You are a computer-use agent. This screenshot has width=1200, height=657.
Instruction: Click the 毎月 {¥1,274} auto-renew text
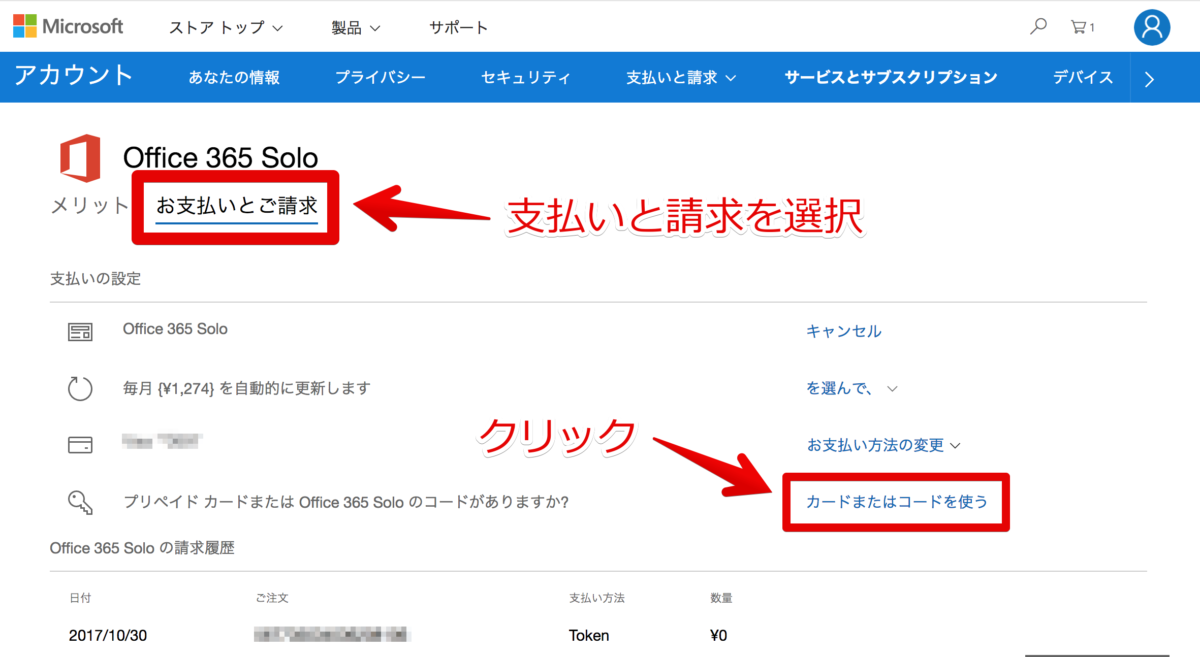coord(246,388)
